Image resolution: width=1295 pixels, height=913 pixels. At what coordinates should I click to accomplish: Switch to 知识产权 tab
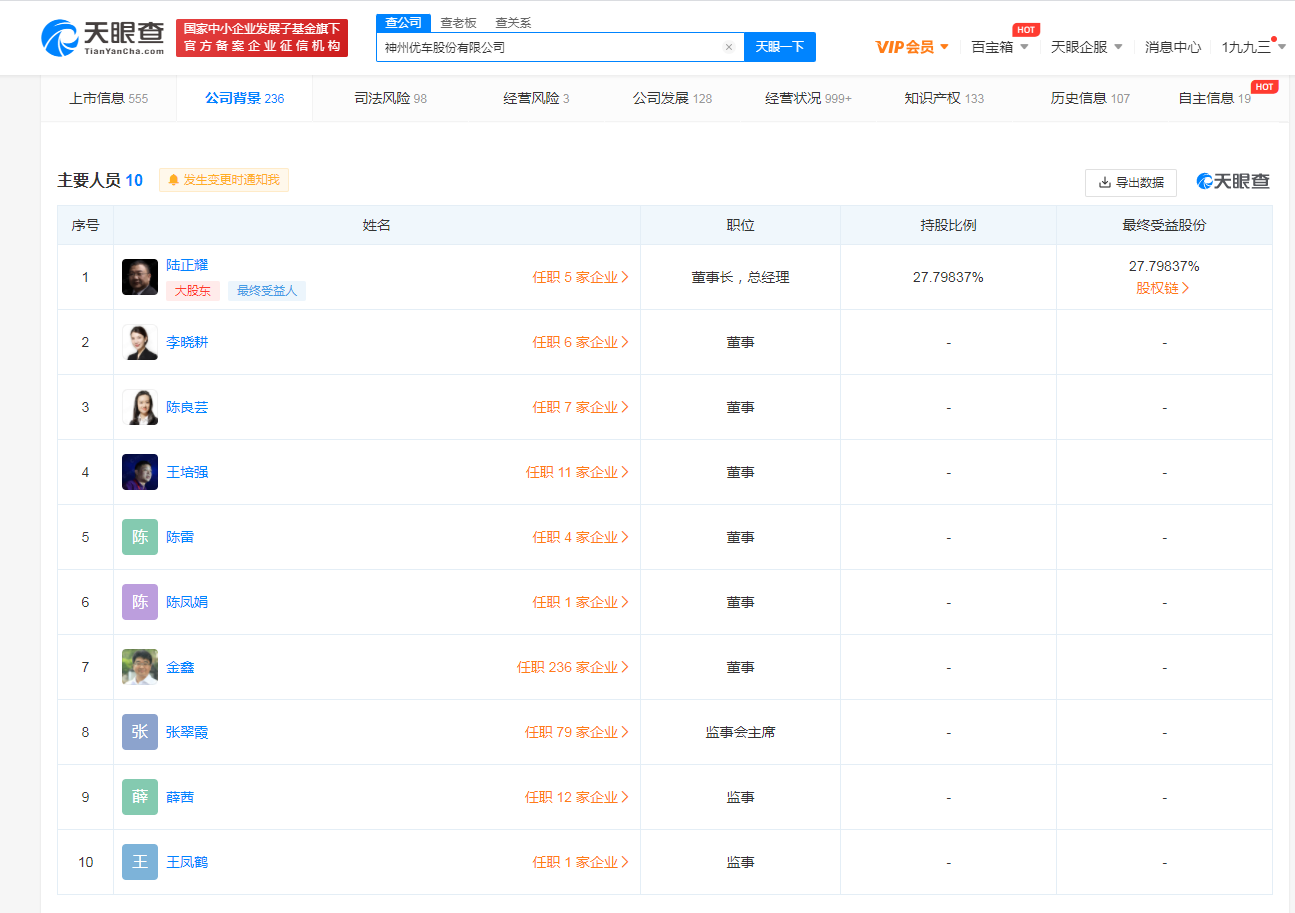944,98
